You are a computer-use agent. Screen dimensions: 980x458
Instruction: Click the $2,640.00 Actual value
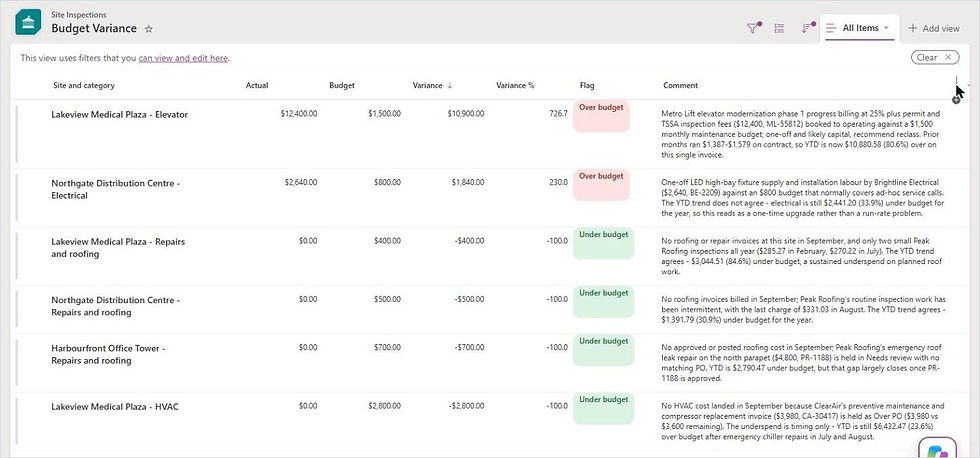coord(301,182)
